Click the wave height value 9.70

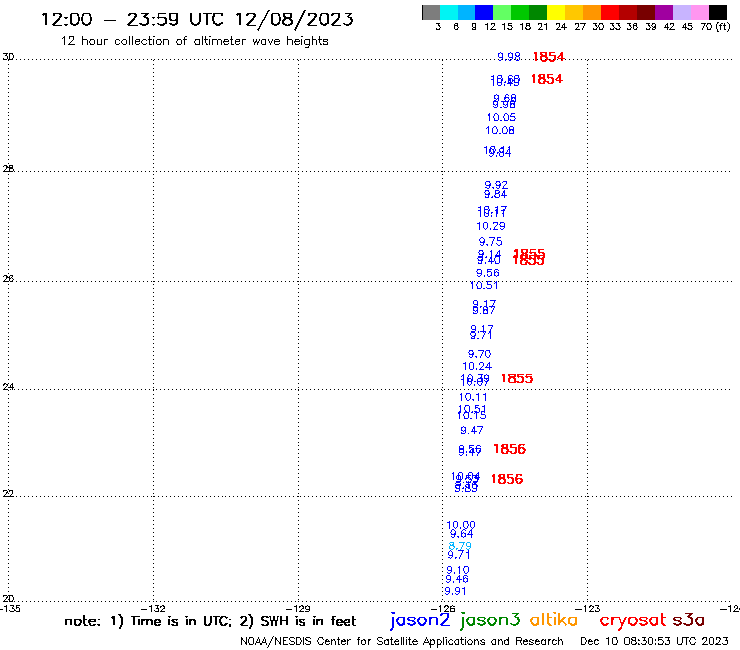click(x=479, y=354)
